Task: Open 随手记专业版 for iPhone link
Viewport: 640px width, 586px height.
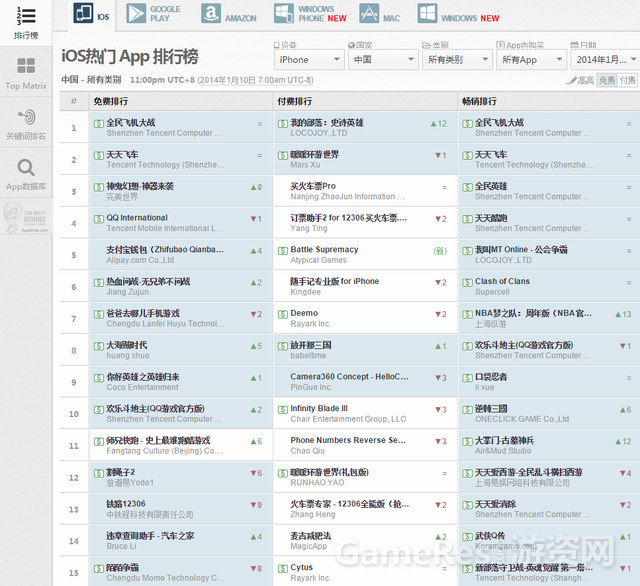Action: (335, 282)
